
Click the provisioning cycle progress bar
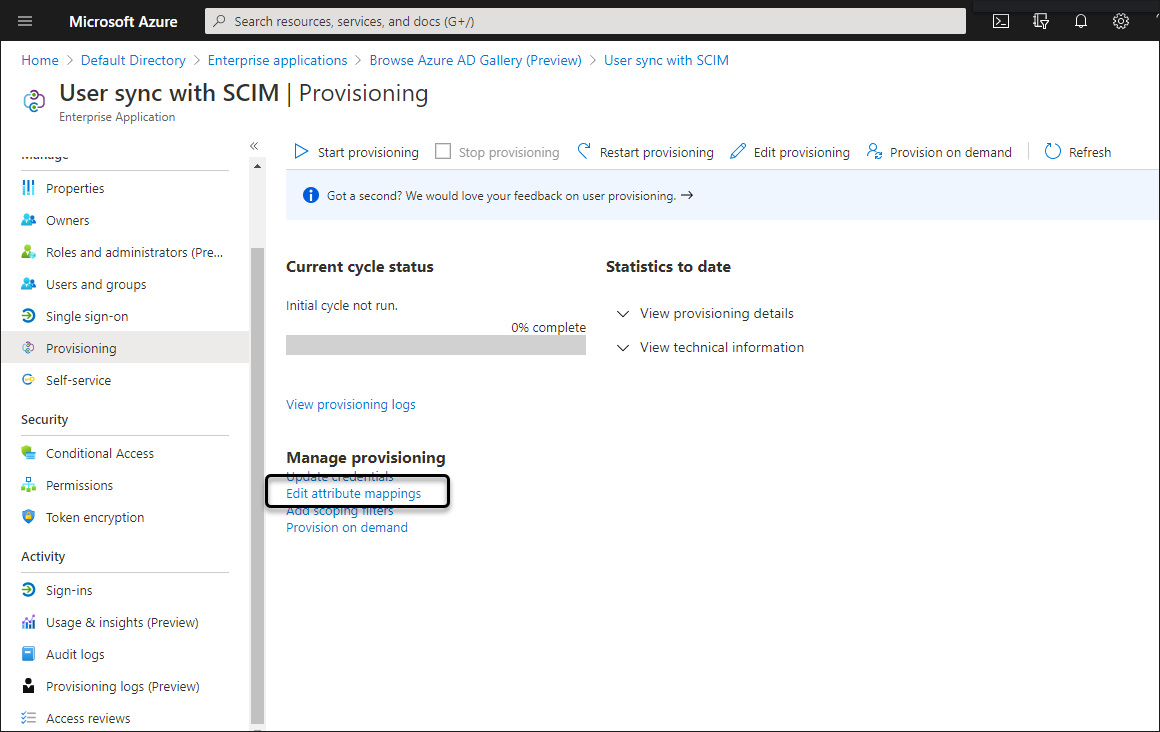436,345
